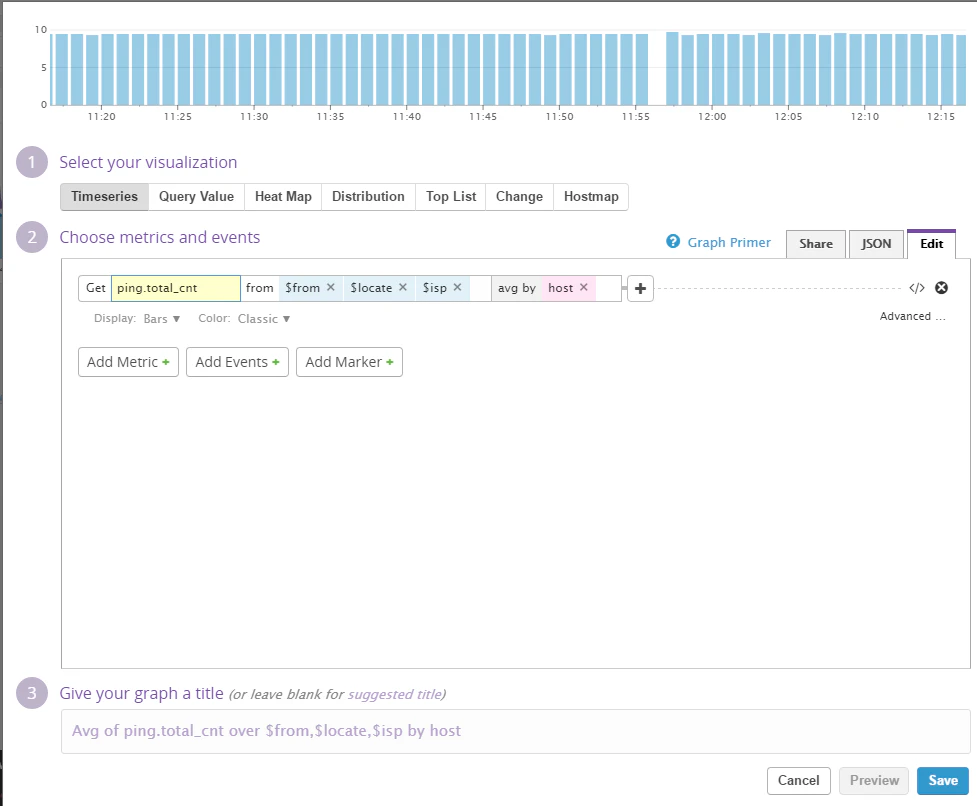The height and width of the screenshot is (806, 977).
Task: Select the Query Value visualization
Action: [x=196, y=197]
